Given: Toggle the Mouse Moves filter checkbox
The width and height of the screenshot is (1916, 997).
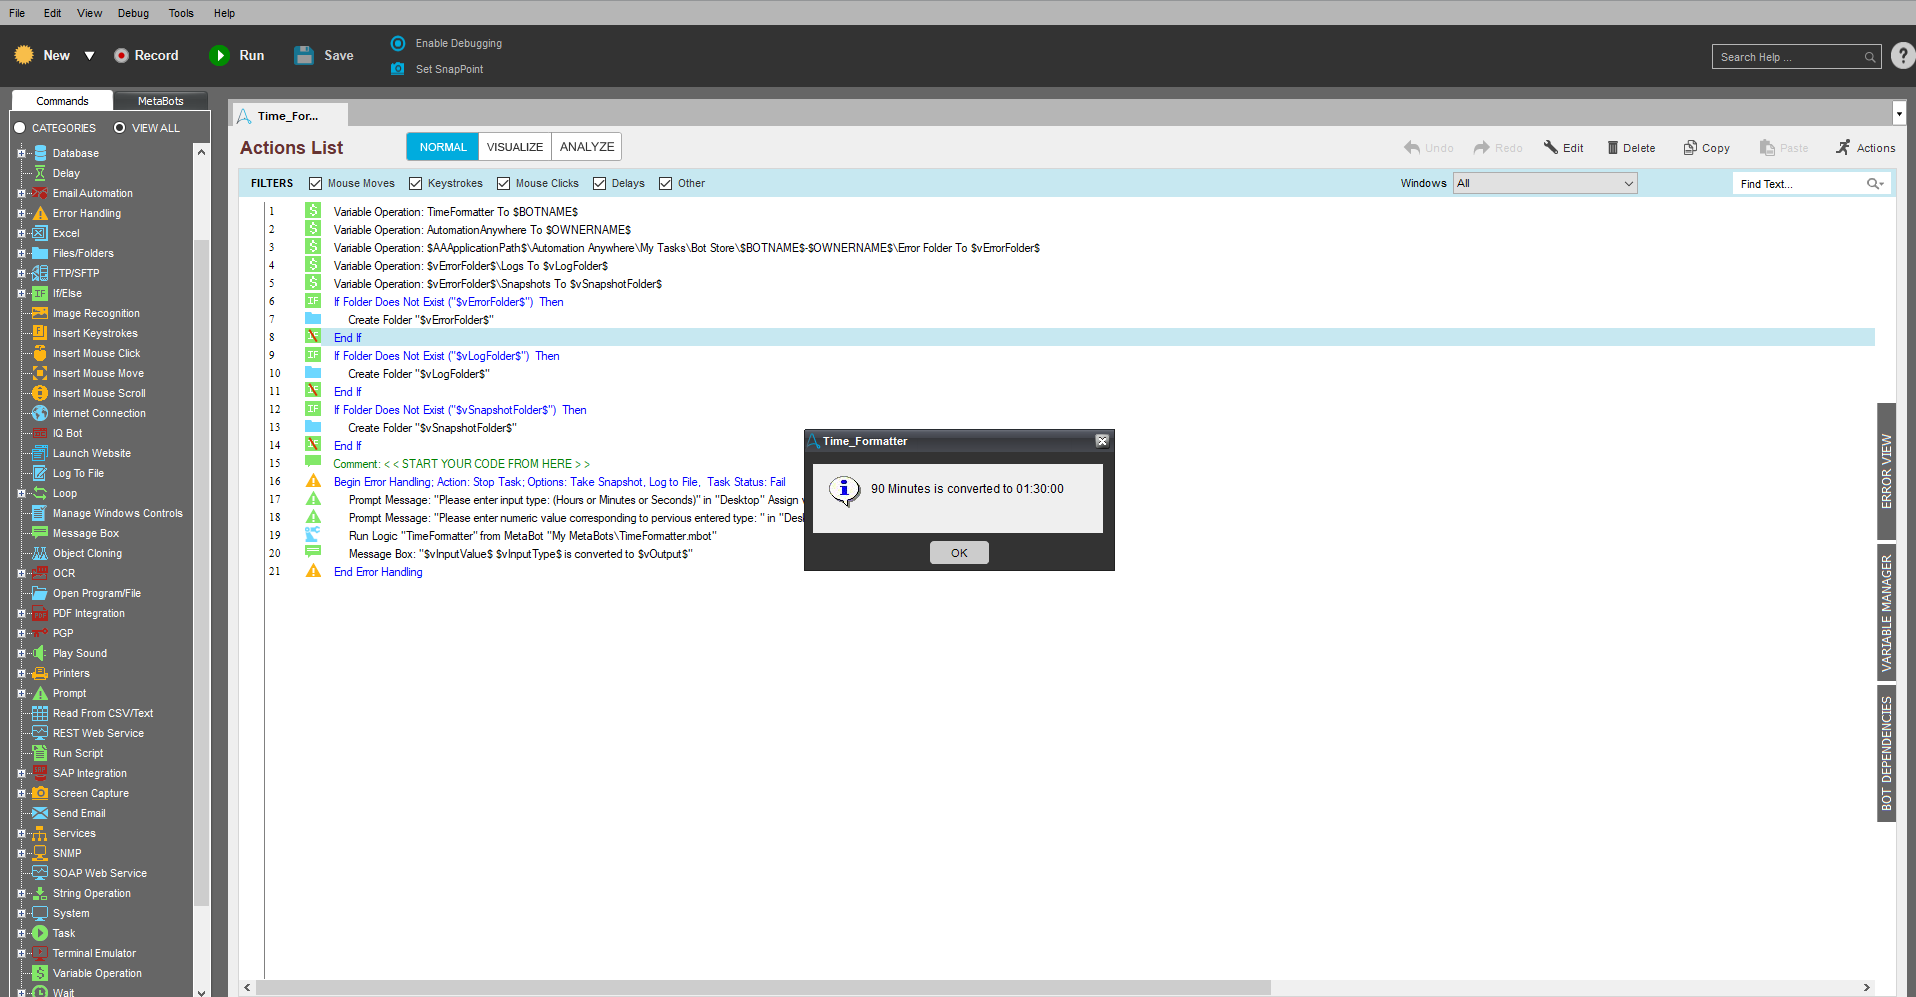Looking at the screenshot, I should coord(315,184).
